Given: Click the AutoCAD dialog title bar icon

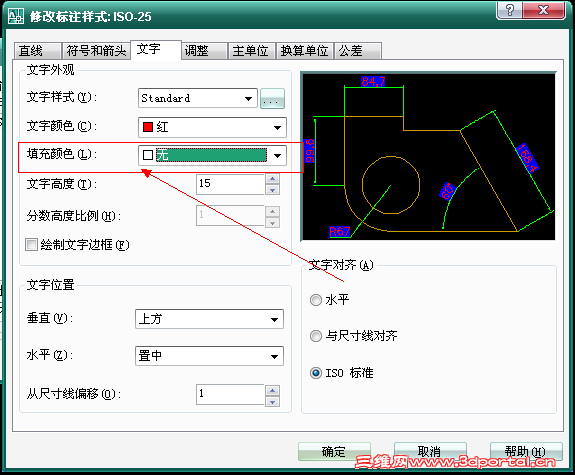Looking at the screenshot, I should tap(16, 16).
